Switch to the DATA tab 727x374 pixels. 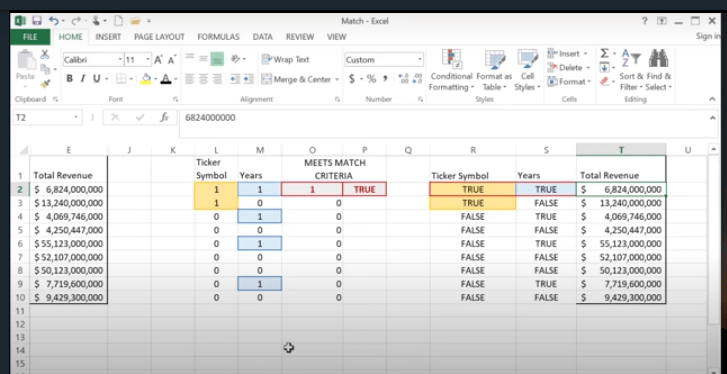(262, 37)
